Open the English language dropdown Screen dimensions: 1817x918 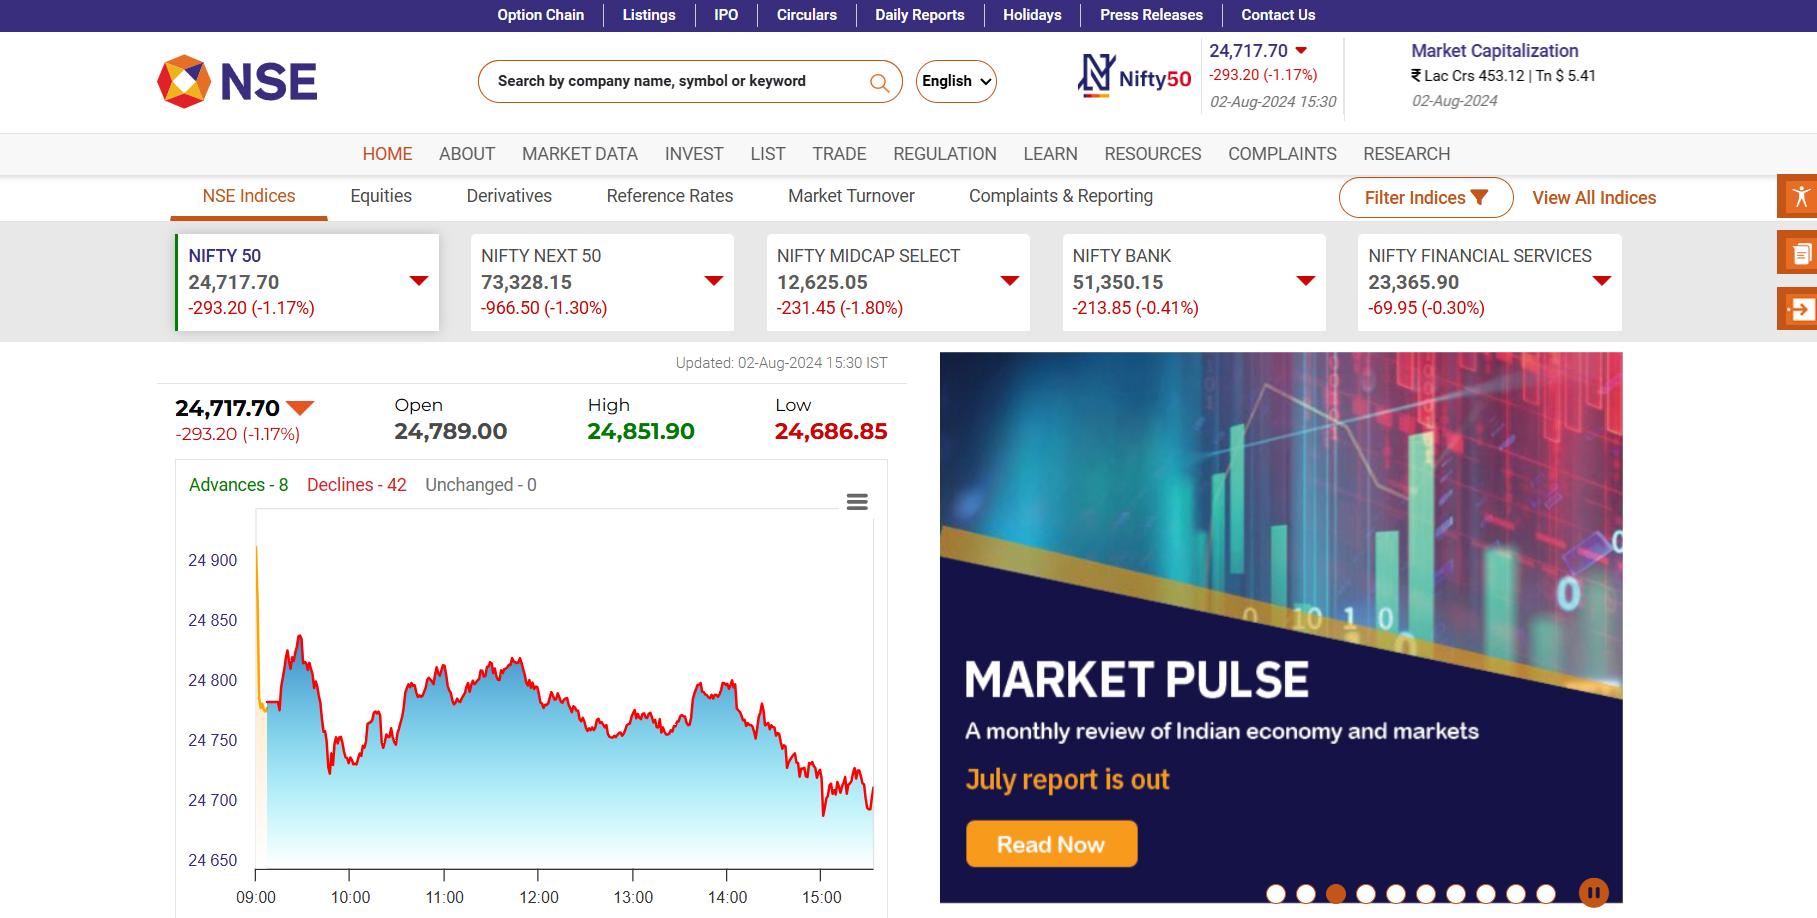point(956,81)
